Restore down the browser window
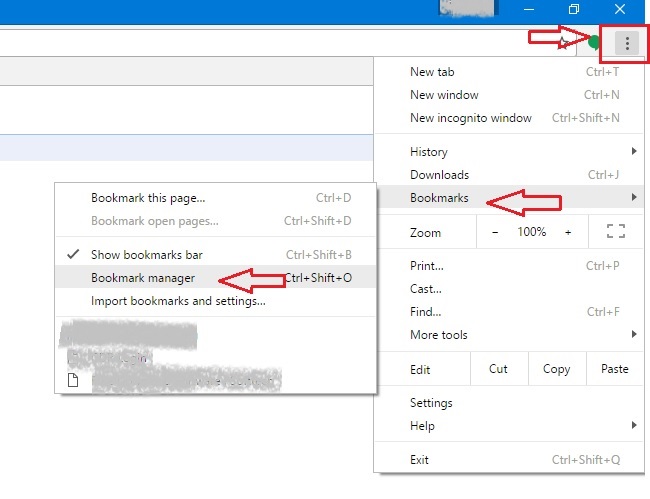 point(574,9)
